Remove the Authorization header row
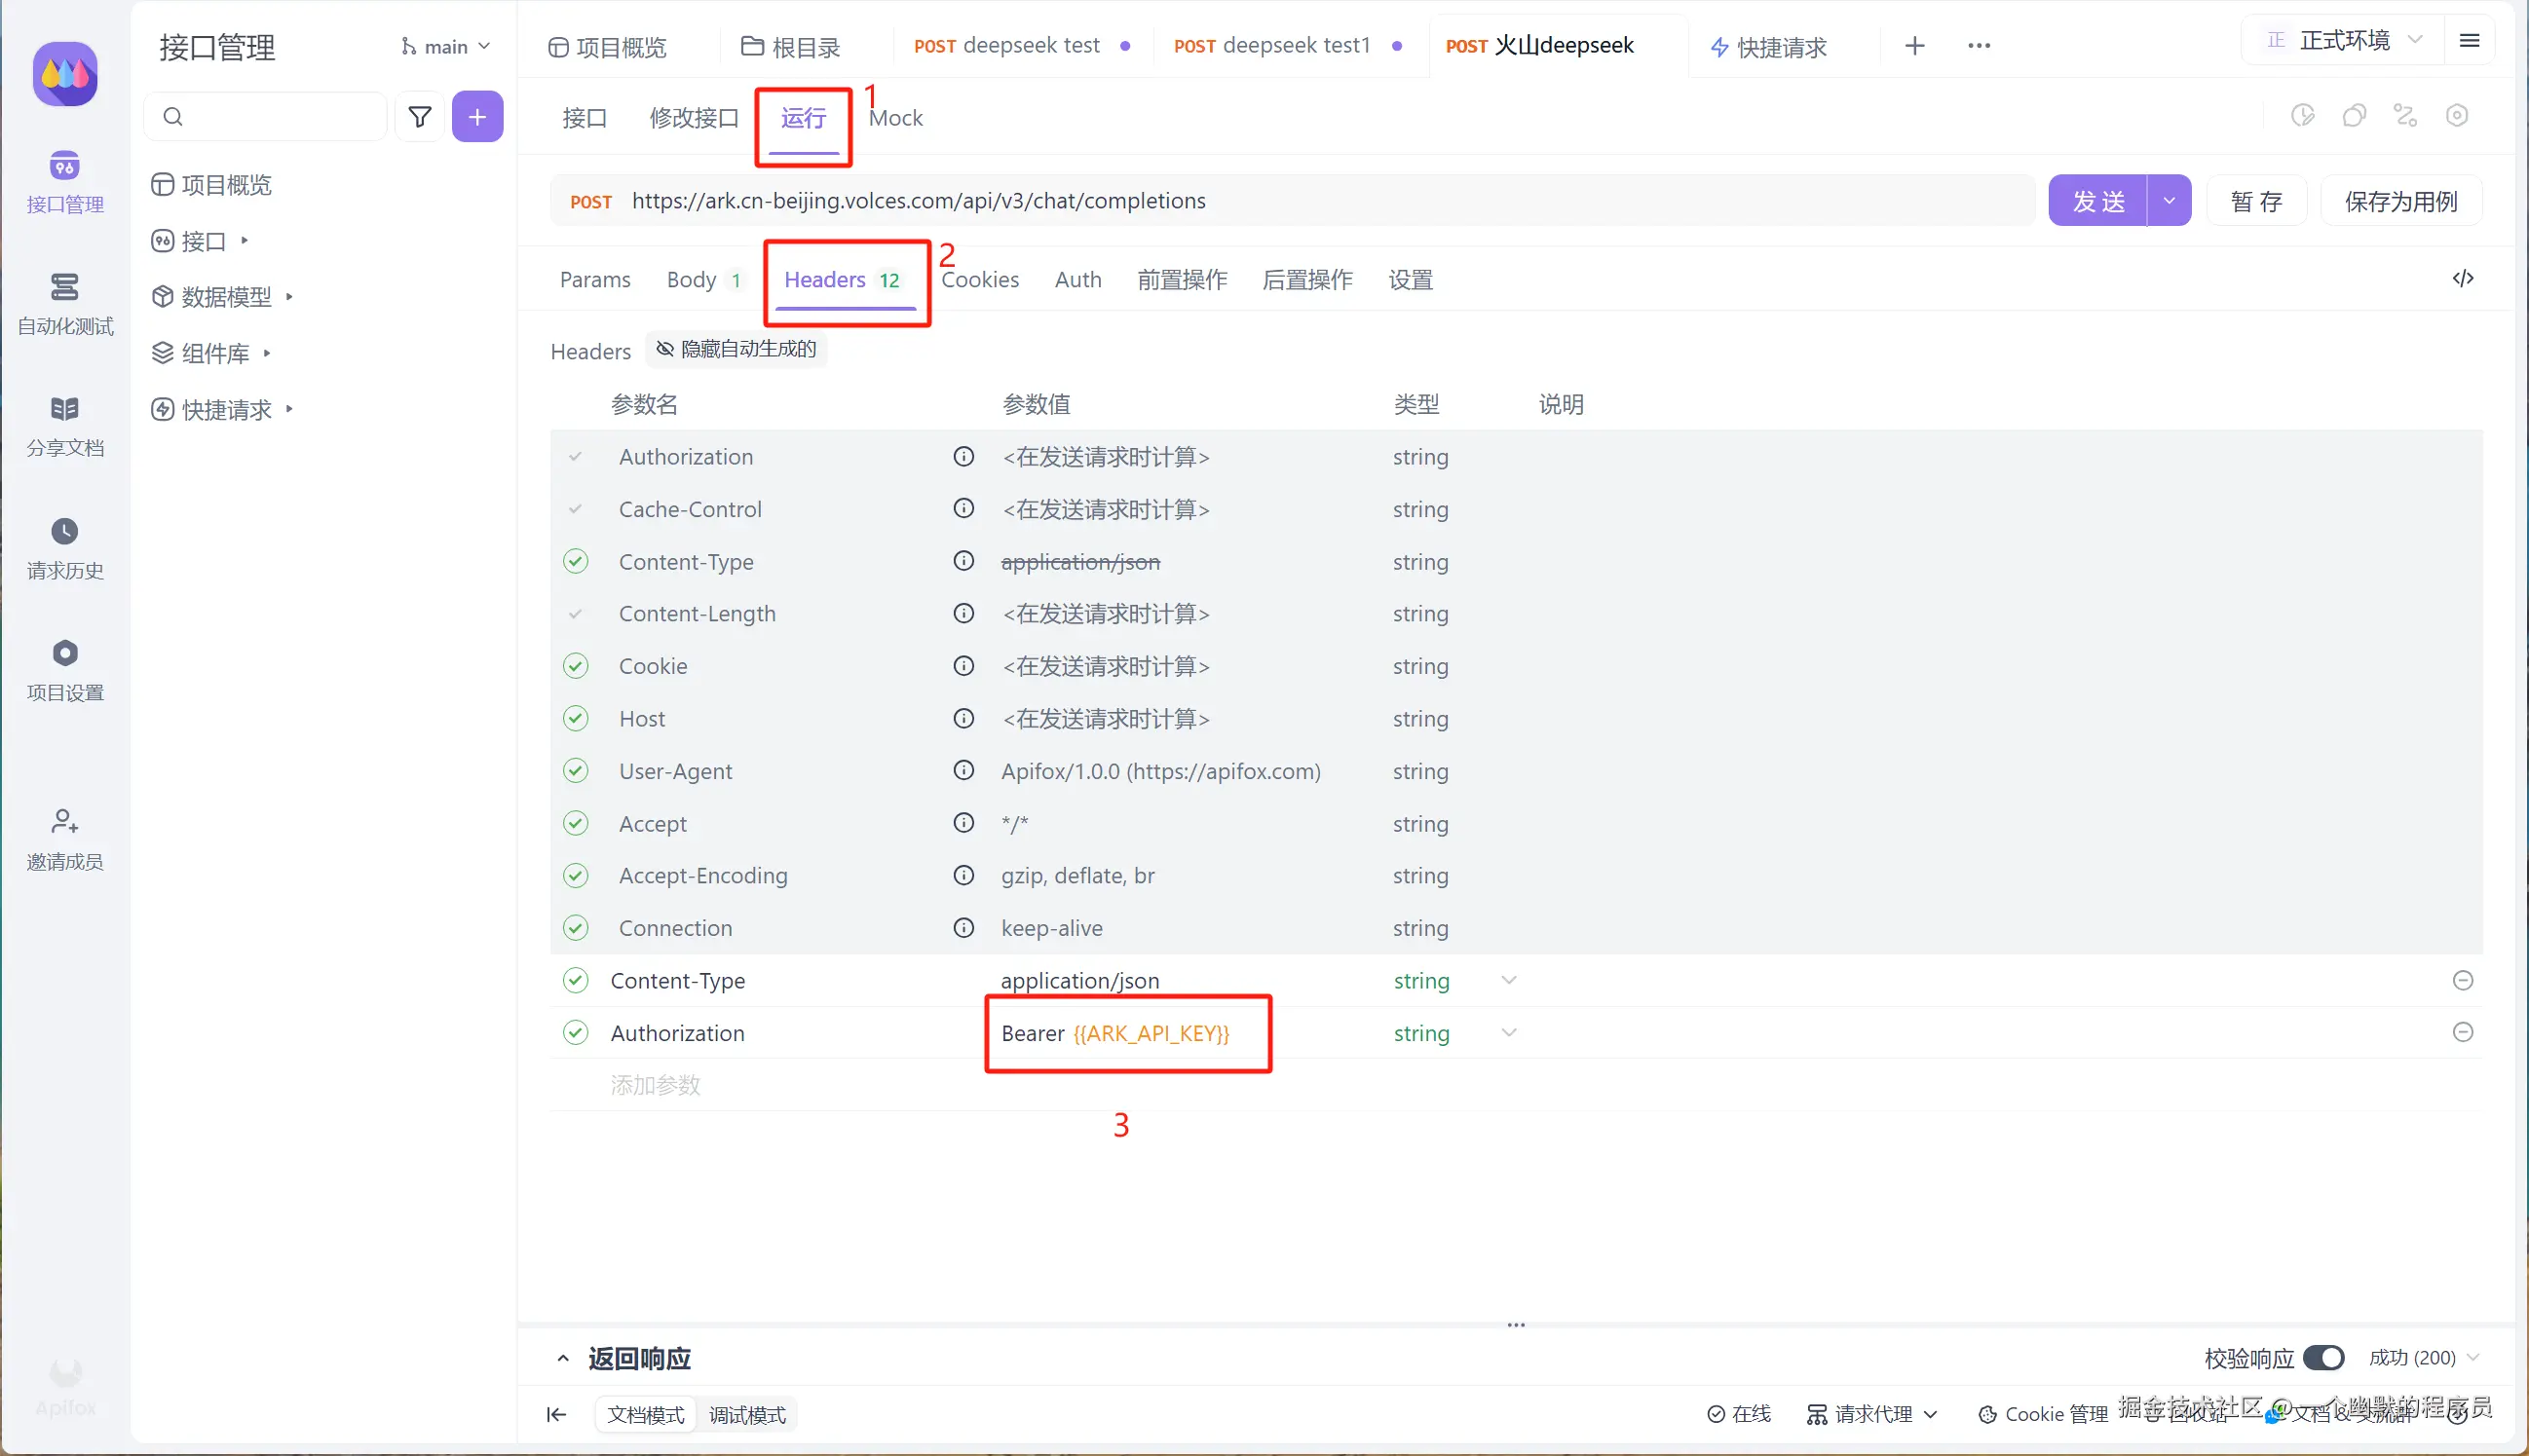2529x1456 pixels. pos(2462,1032)
